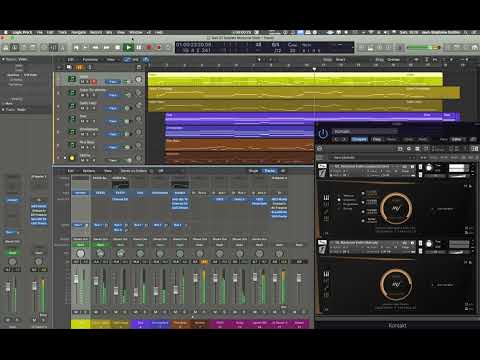The height and width of the screenshot is (360, 480).
Task: Go to project beginning with the transport button
Action: tap(76, 47)
